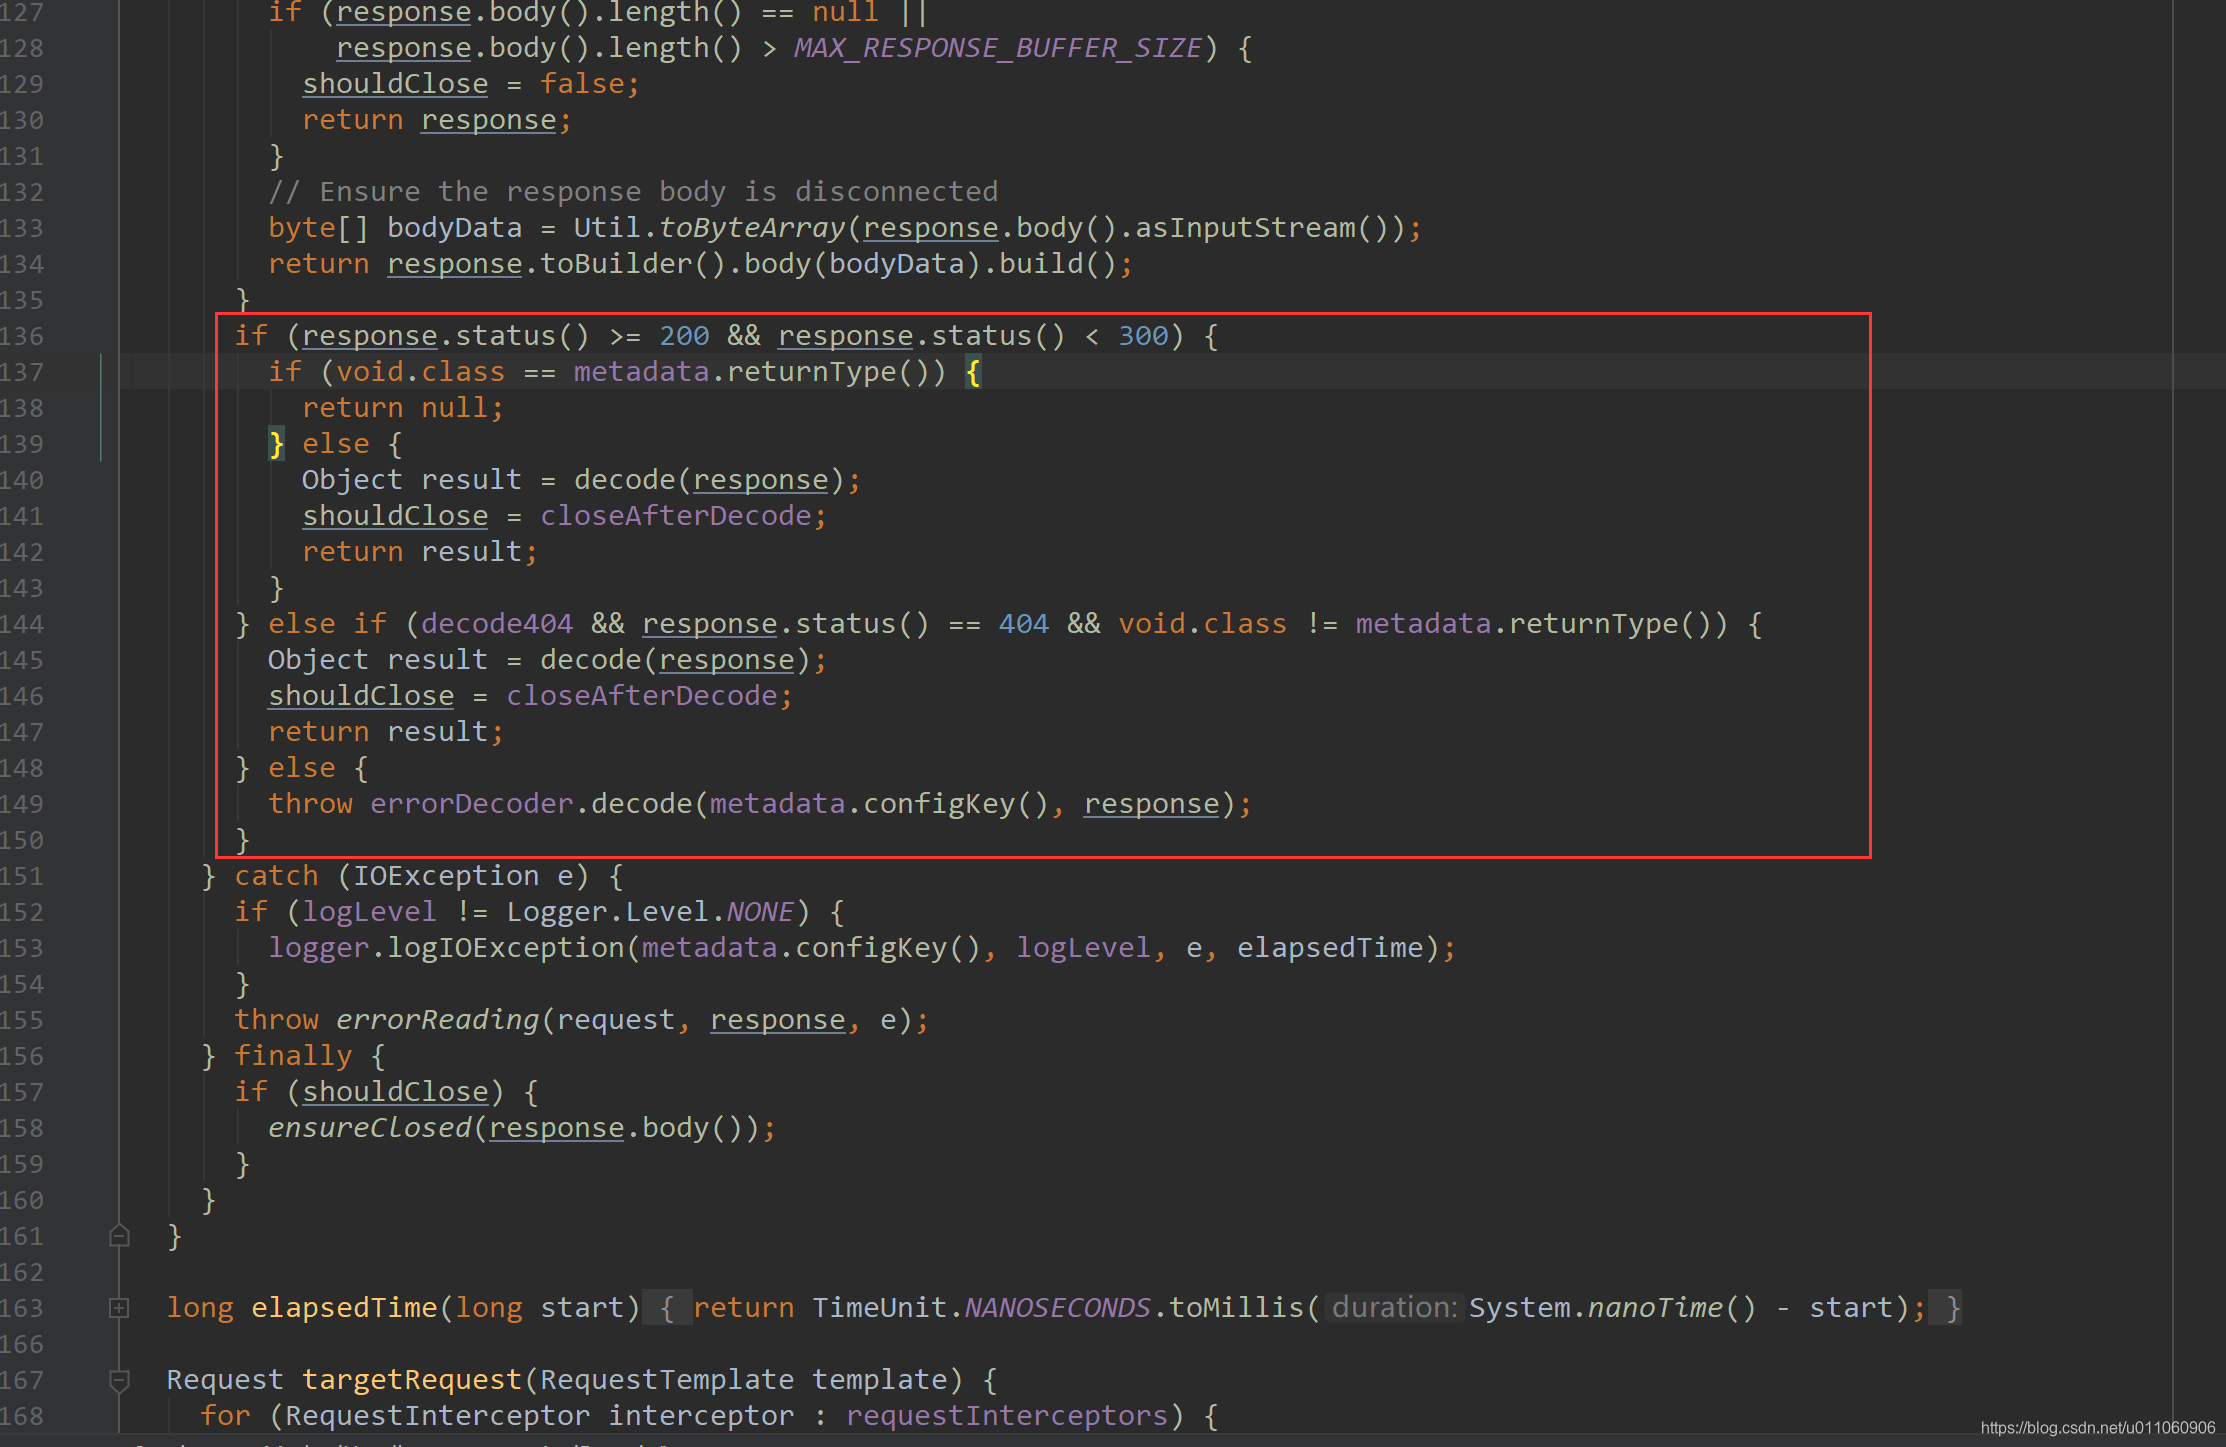Open the underlined response variable on line 130
This screenshot has width=2226, height=1447.
(x=488, y=119)
